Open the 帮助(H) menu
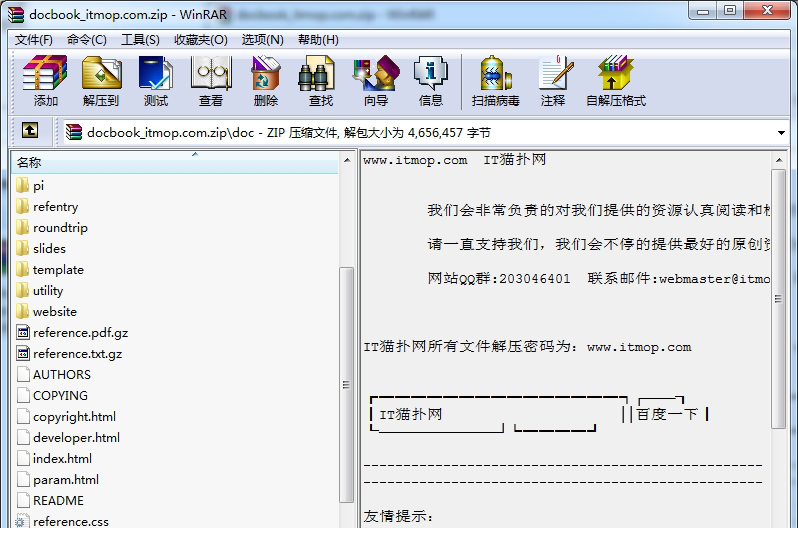Image resolution: width=798 pixels, height=549 pixels. (318, 40)
